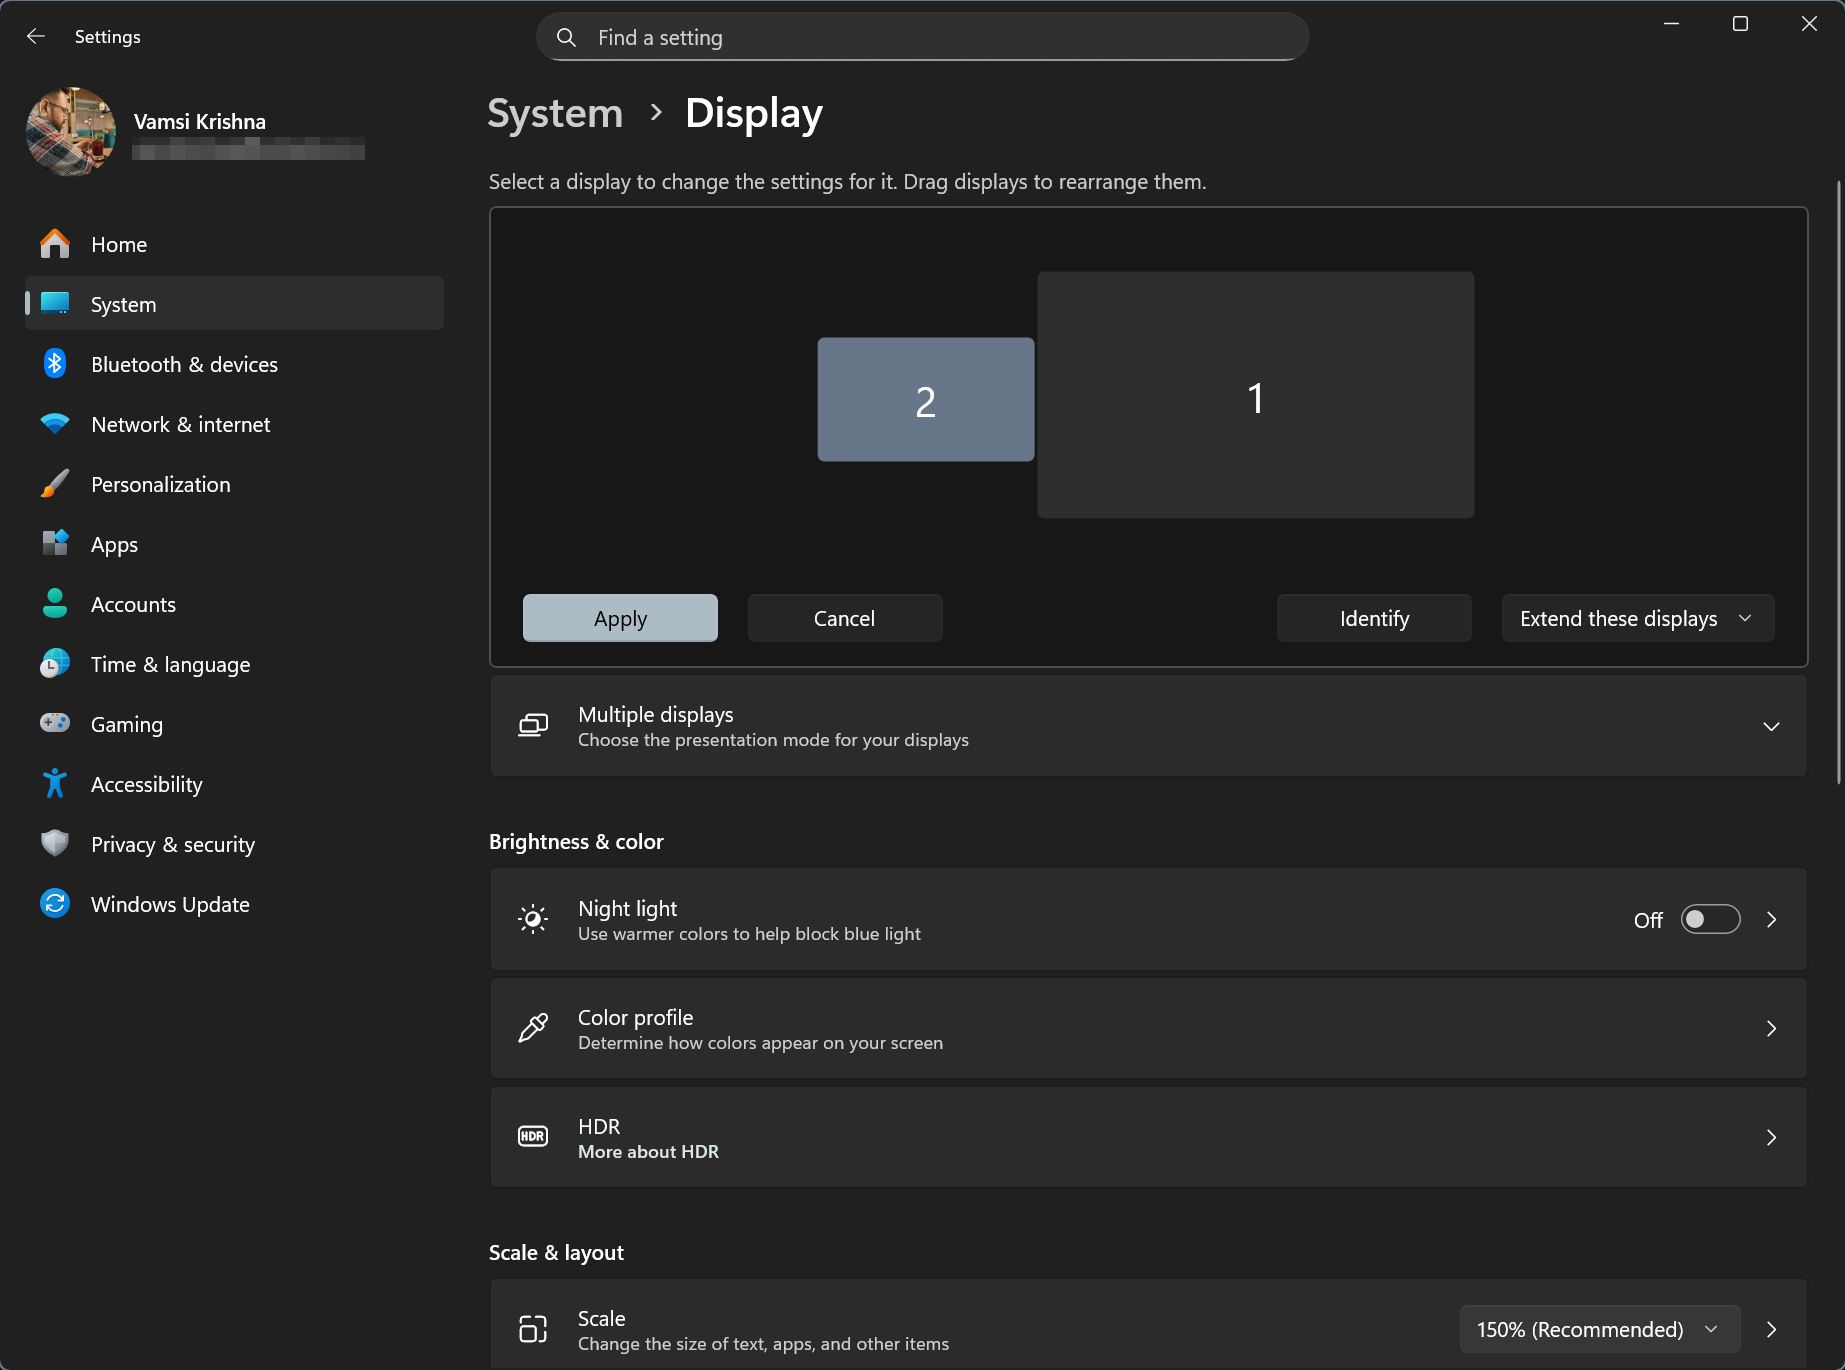This screenshot has height=1370, width=1845.
Task: Click the Time & language globe icon
Action: tap(55, 664)
